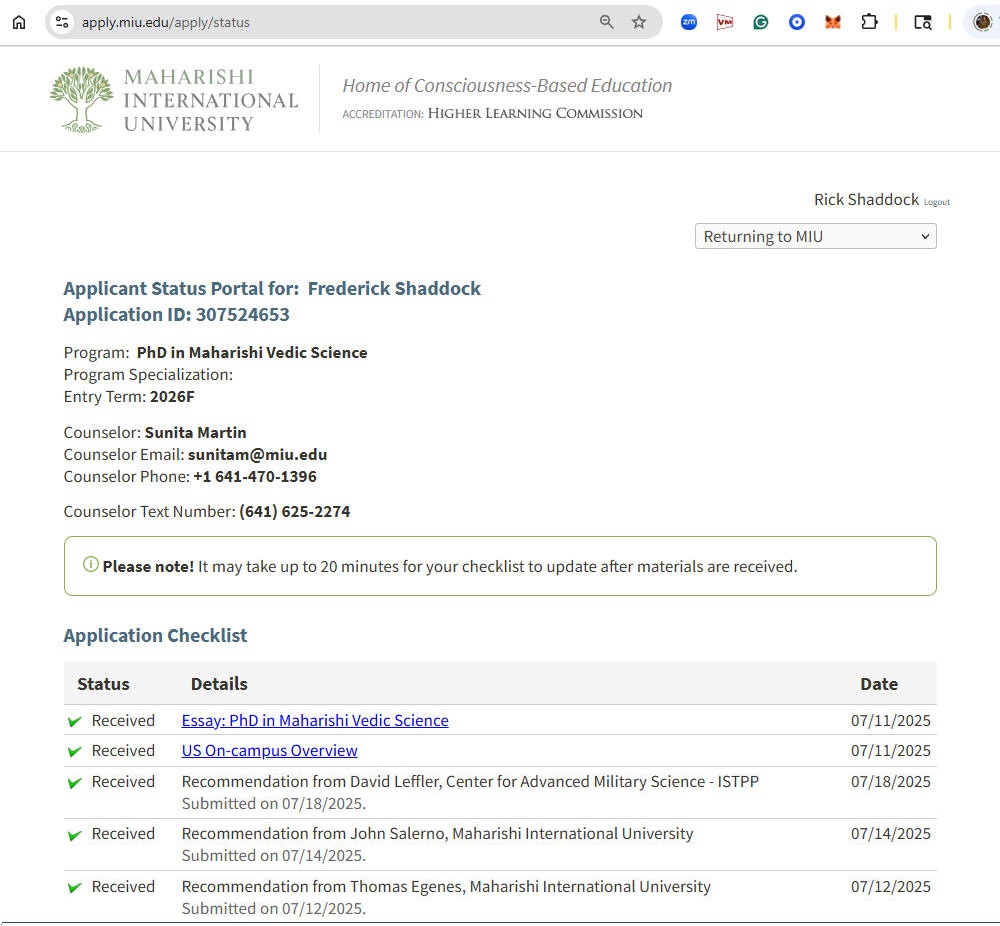Bookmark this page with the star icon

click(x=639, y=22)
